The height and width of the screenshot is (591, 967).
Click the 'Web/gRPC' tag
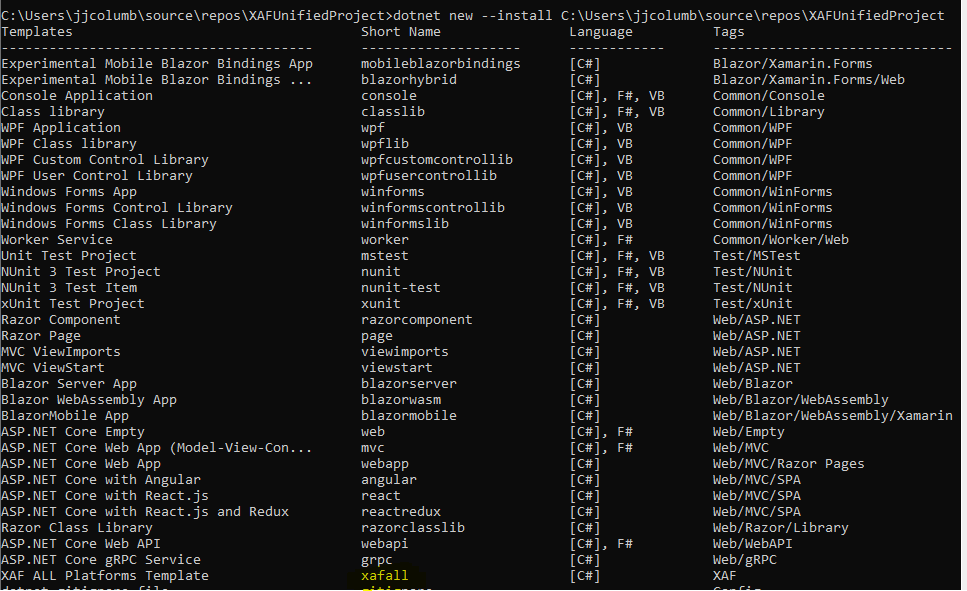point(745,561)
